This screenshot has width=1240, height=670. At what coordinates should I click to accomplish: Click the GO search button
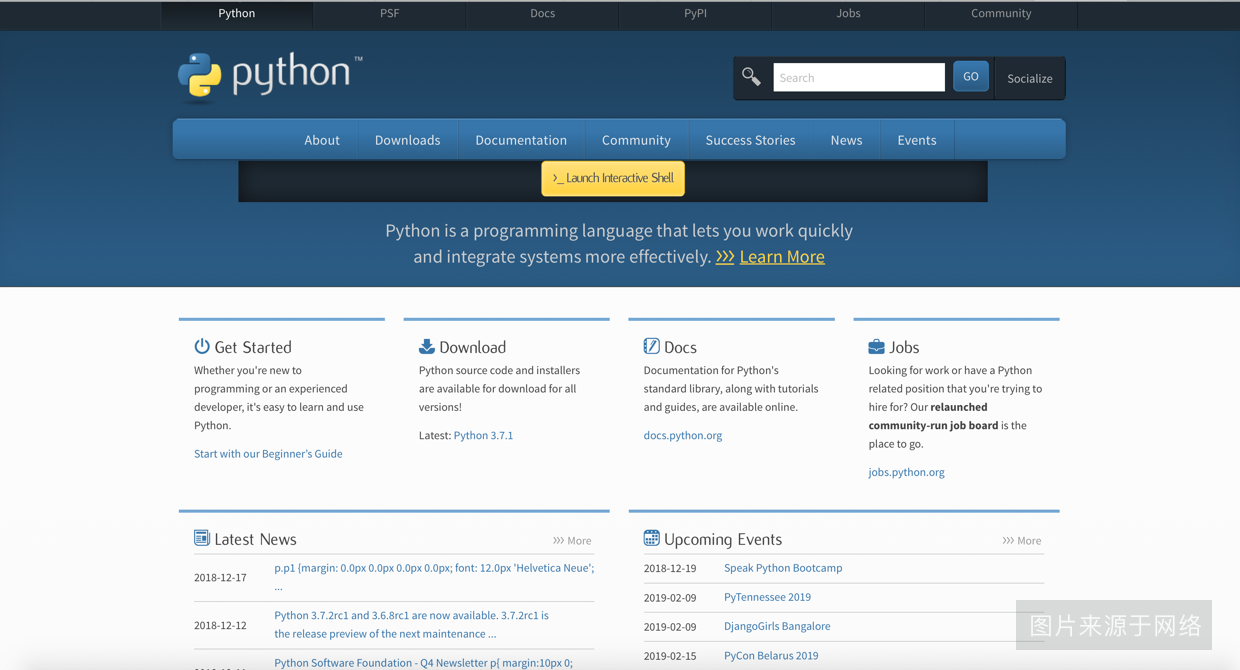click(971, 77)
